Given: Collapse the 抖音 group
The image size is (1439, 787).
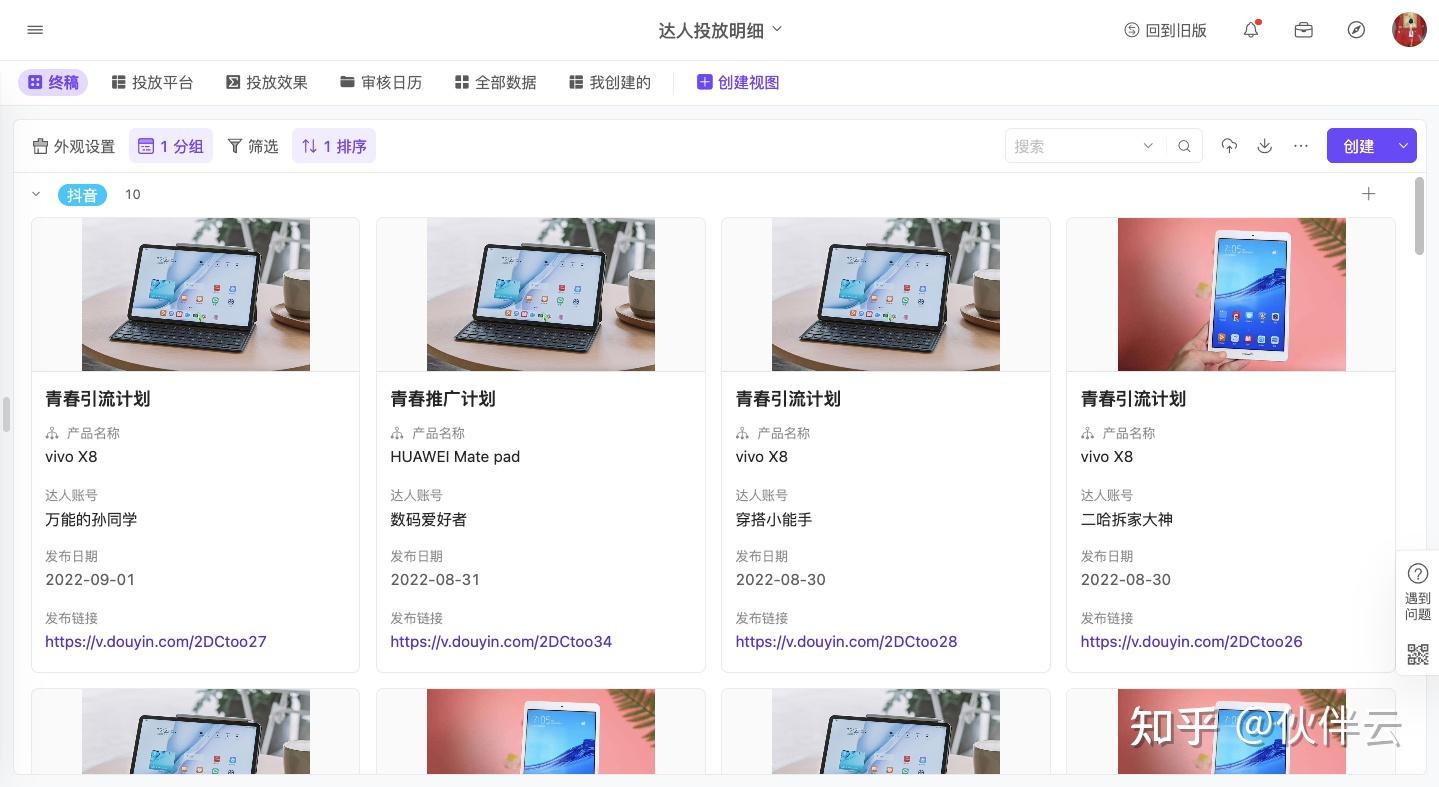Looking at the screenshot, I should coord(36,194).
